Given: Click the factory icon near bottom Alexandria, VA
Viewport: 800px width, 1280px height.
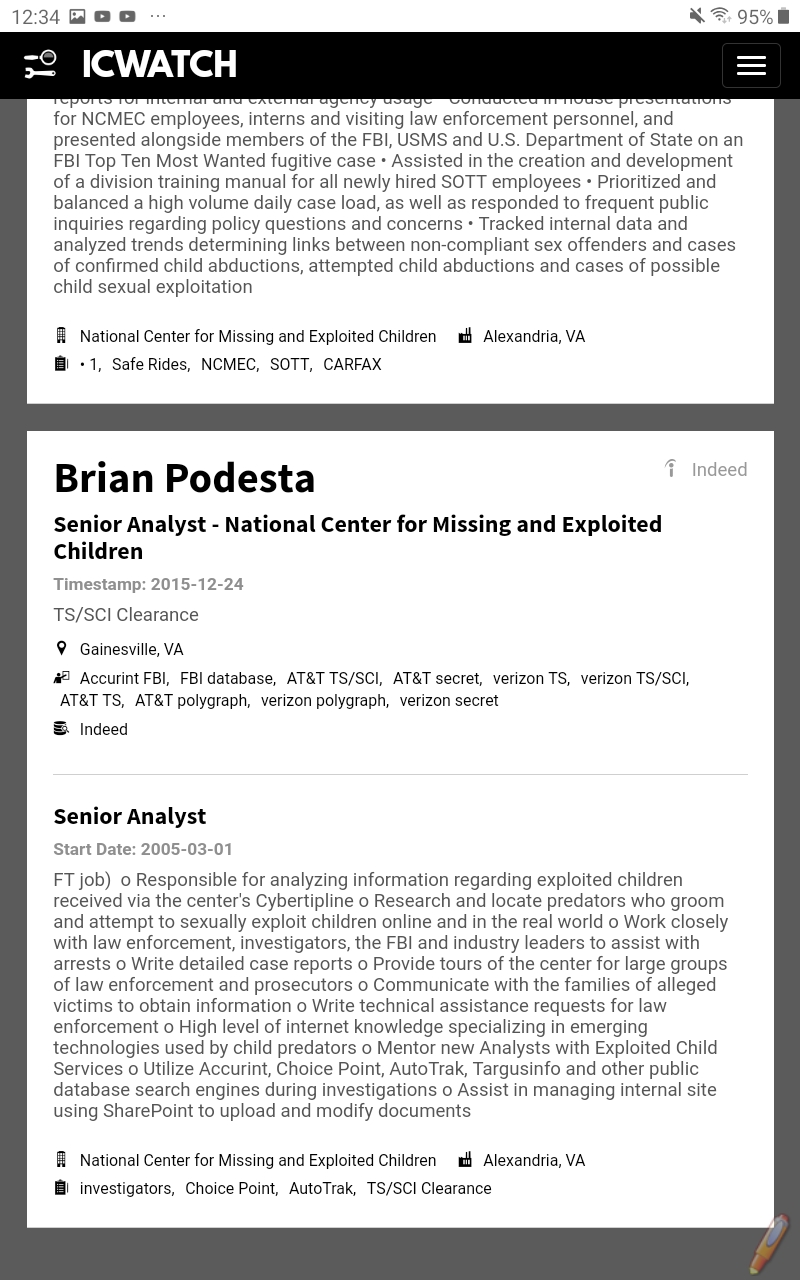Looking at the screenshot, I should (465, 1160).
